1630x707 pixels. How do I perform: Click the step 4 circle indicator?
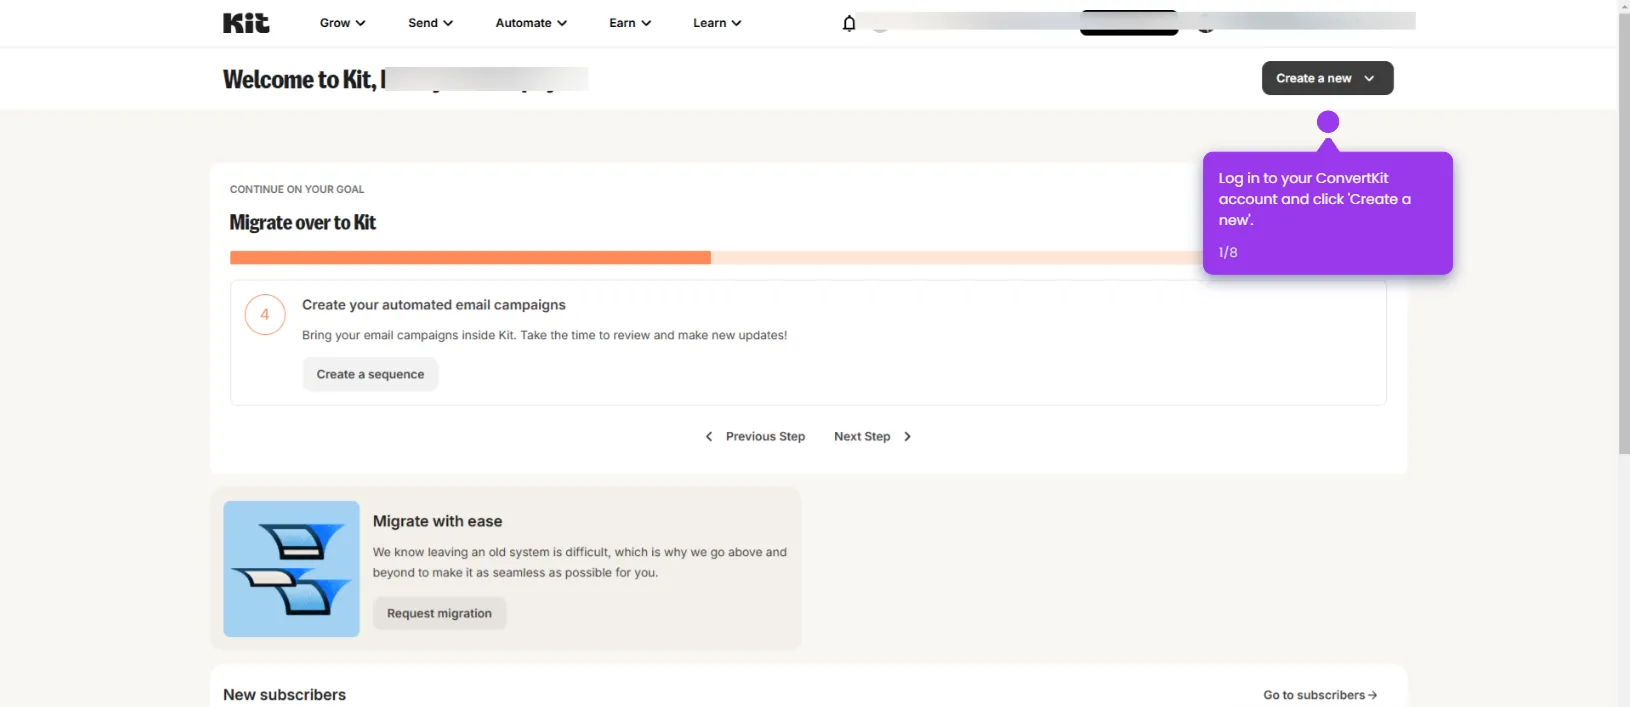click(265, 314)
